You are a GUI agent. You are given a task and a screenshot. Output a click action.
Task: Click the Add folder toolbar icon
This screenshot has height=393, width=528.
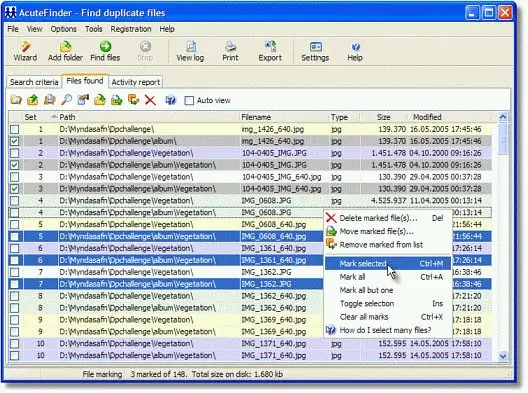click(65, 51)
